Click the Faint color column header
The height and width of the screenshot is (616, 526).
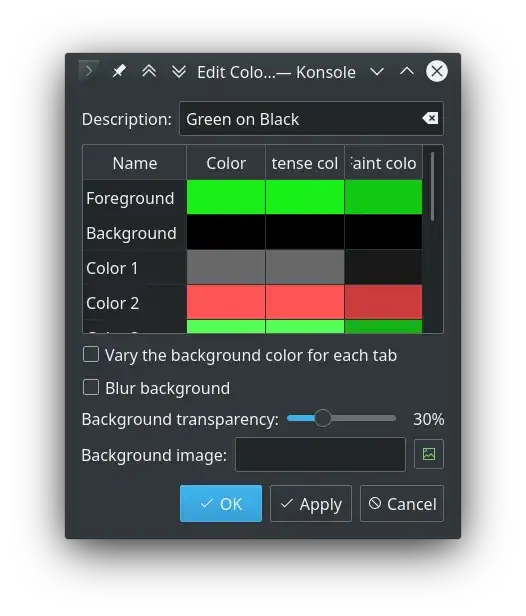click(383, 163)
